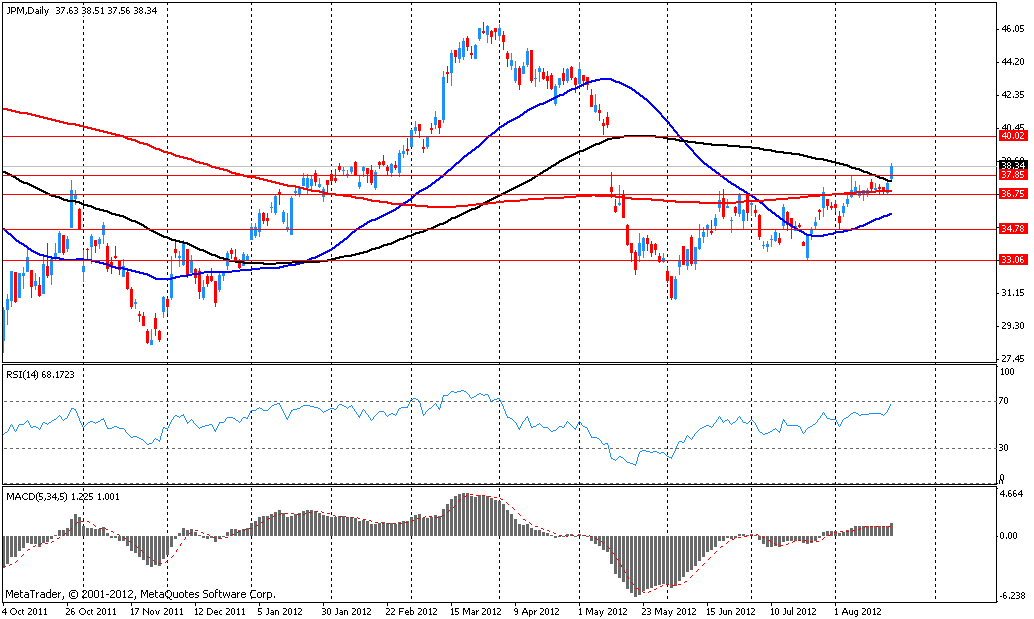Click the 36.75 price level label
This screenshot has height=619, width=1034.
coord(1013,194)
